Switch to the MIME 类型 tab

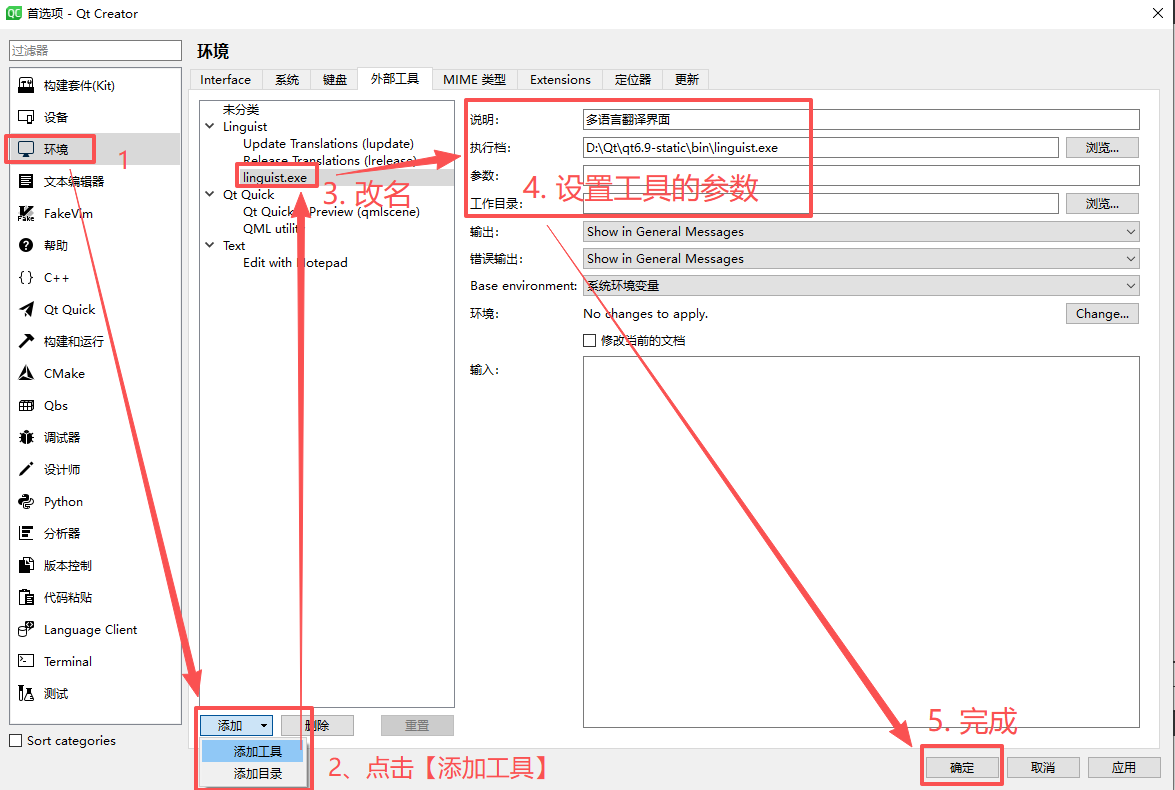pyautogui.click(x=474, y=79)
